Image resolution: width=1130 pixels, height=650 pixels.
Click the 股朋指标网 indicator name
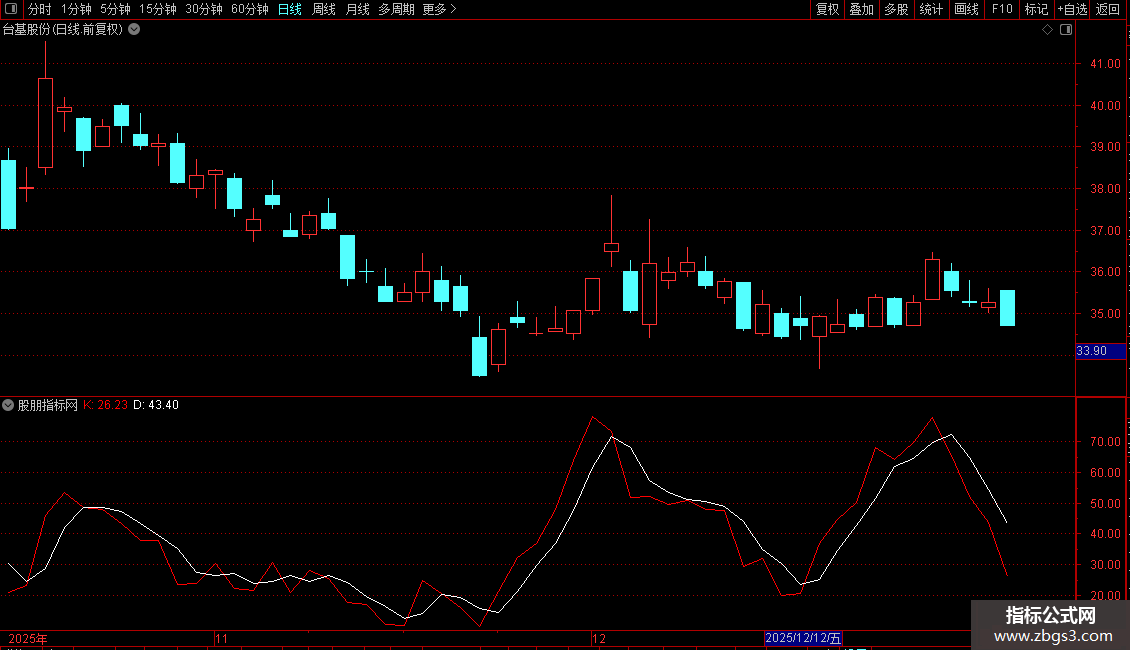pos(48,405)
